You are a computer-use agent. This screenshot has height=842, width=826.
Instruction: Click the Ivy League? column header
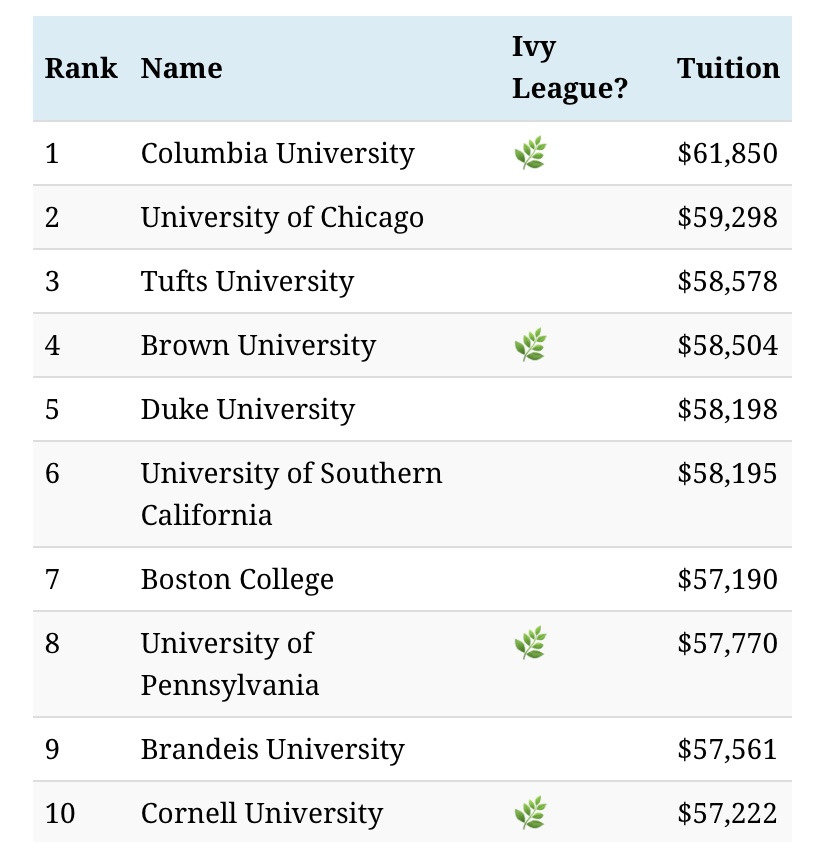click(570, 68)
